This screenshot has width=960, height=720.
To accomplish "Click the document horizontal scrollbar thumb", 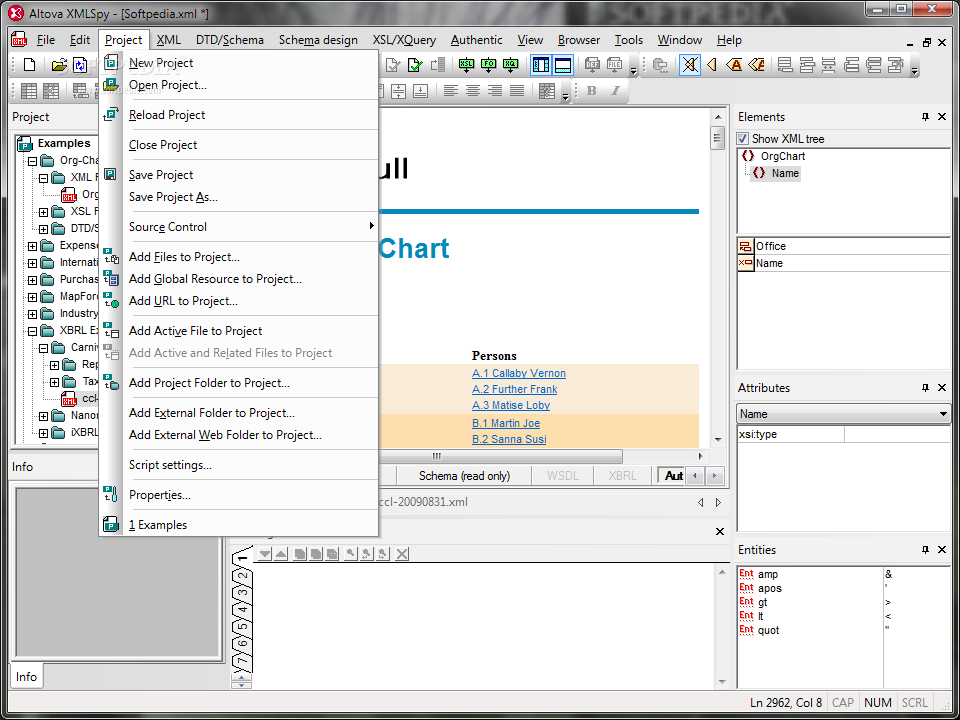I will point(500,456).
